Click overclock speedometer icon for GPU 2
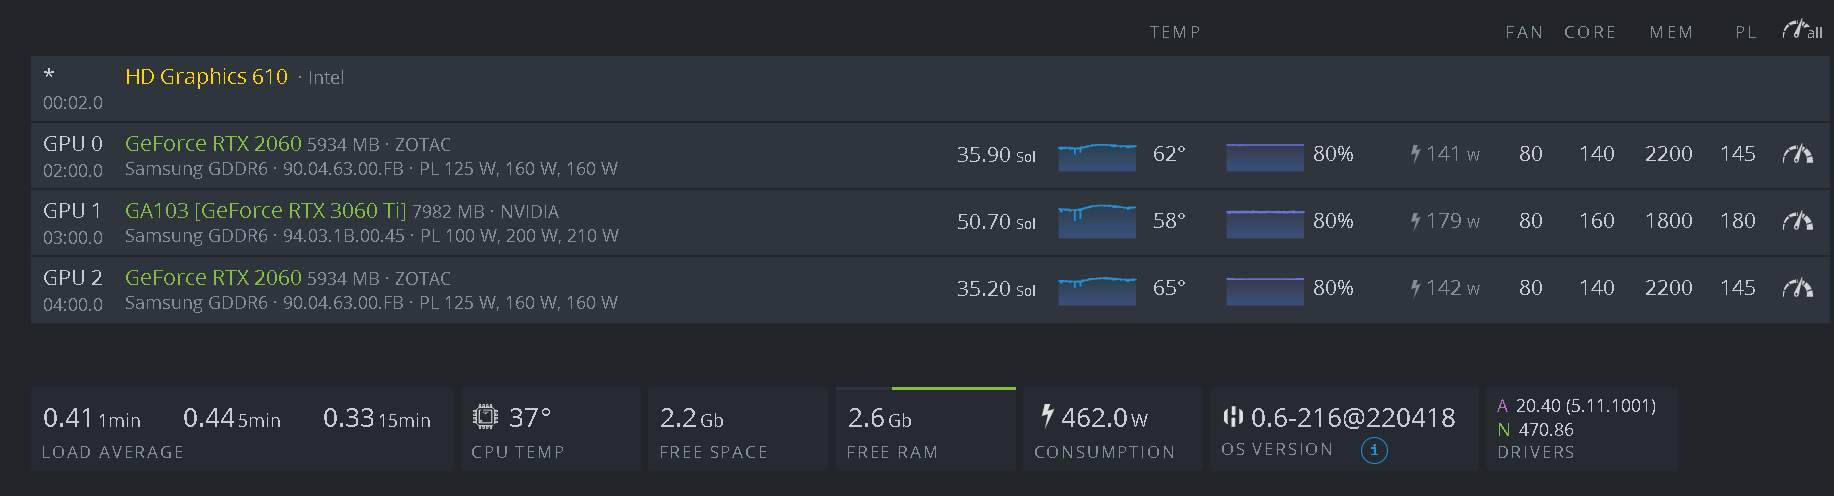 point(1797,288)
